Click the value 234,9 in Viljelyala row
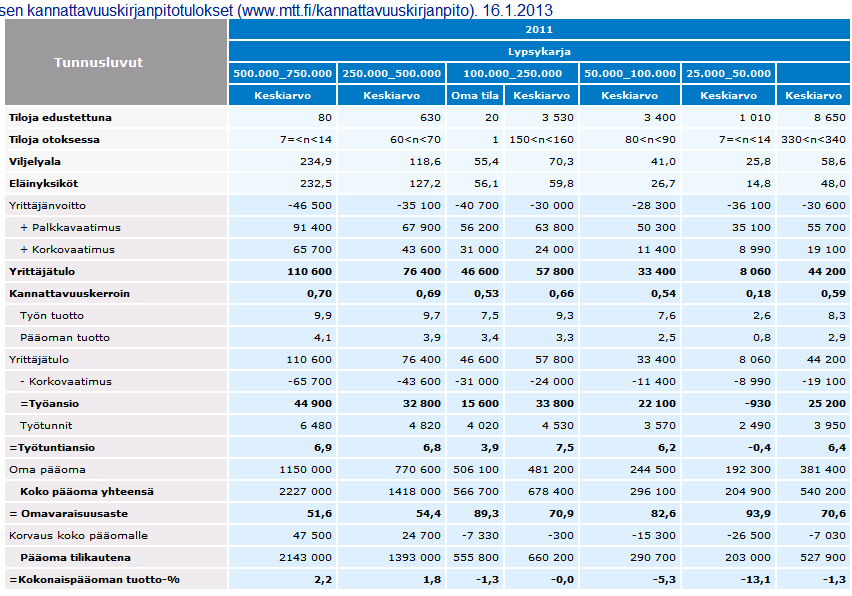 [316, 161]
